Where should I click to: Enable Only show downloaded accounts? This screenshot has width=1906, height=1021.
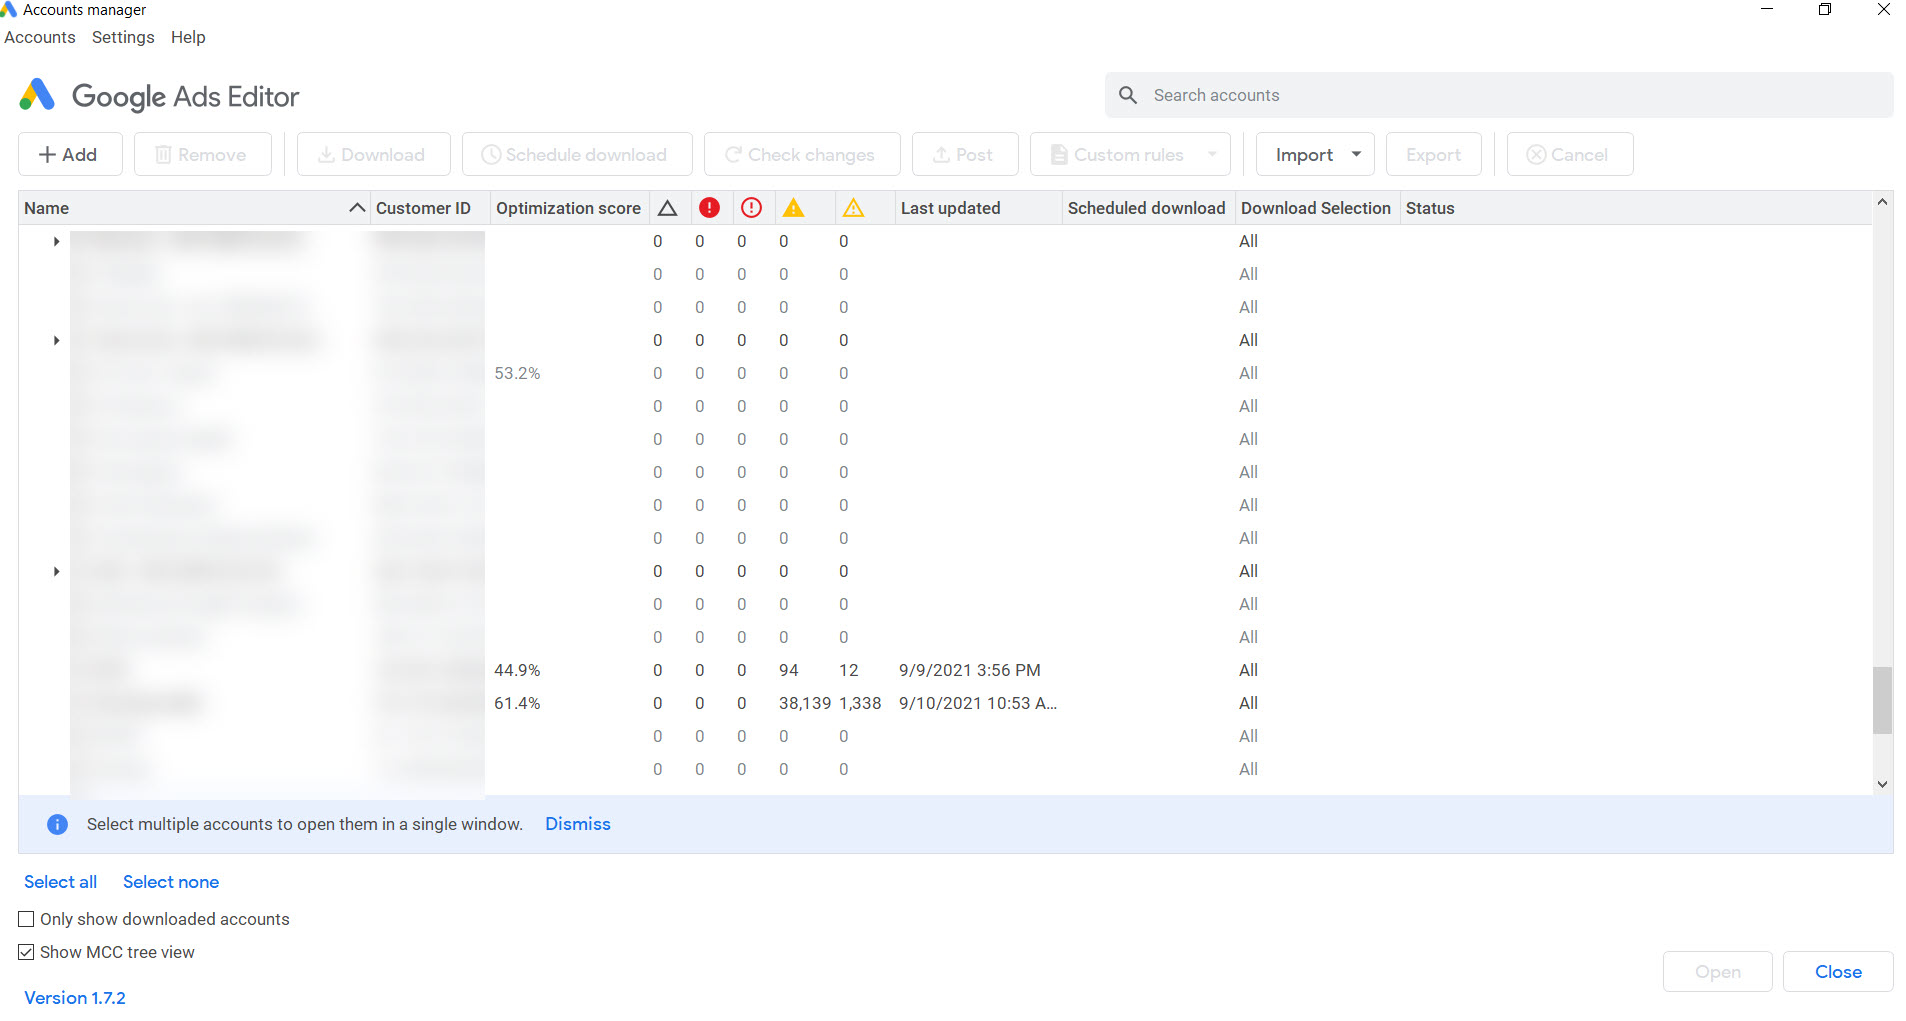click(x=25, y=918)
